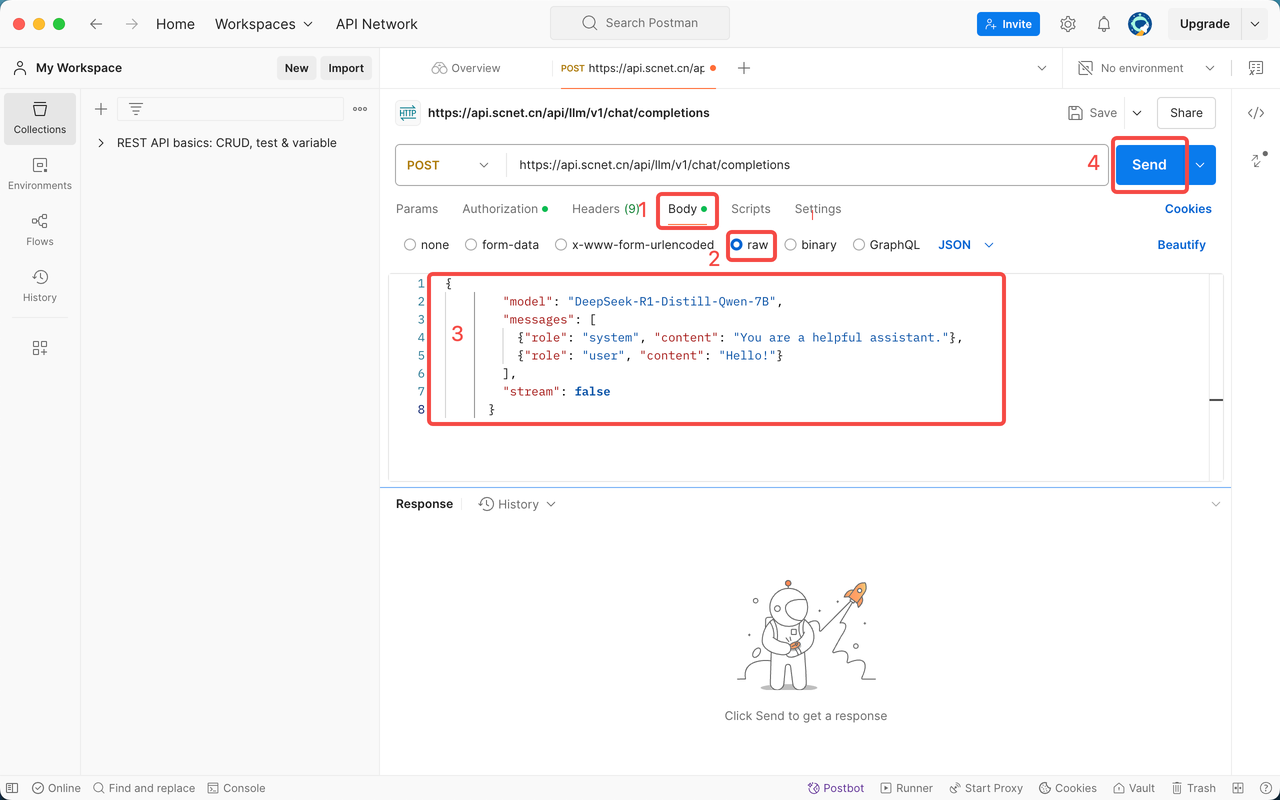Viewport: 1280px width, 800px height.
Task: Click the settings gear icon
Action: tap(1068, 24)
